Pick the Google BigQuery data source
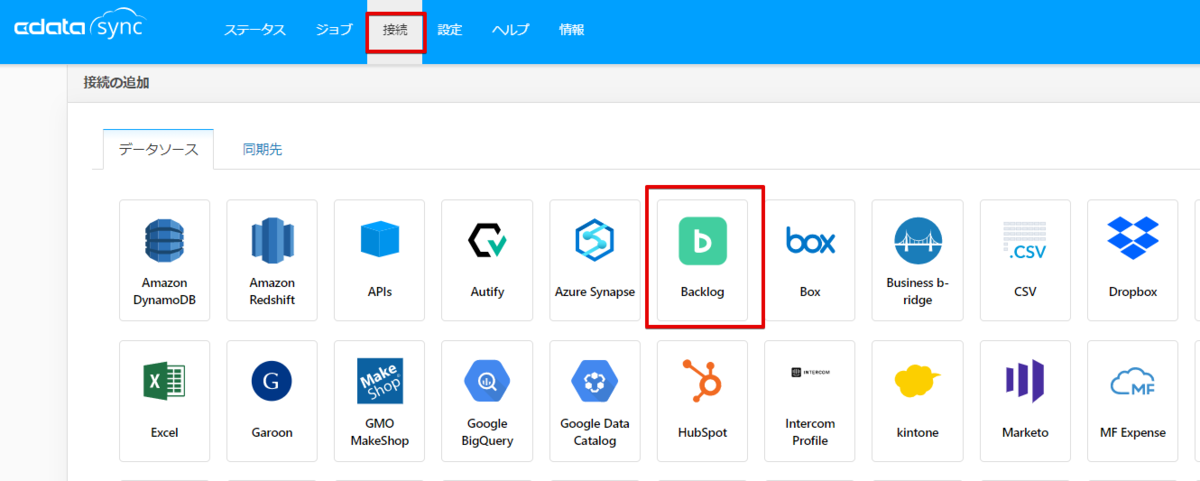 point(487,400)
